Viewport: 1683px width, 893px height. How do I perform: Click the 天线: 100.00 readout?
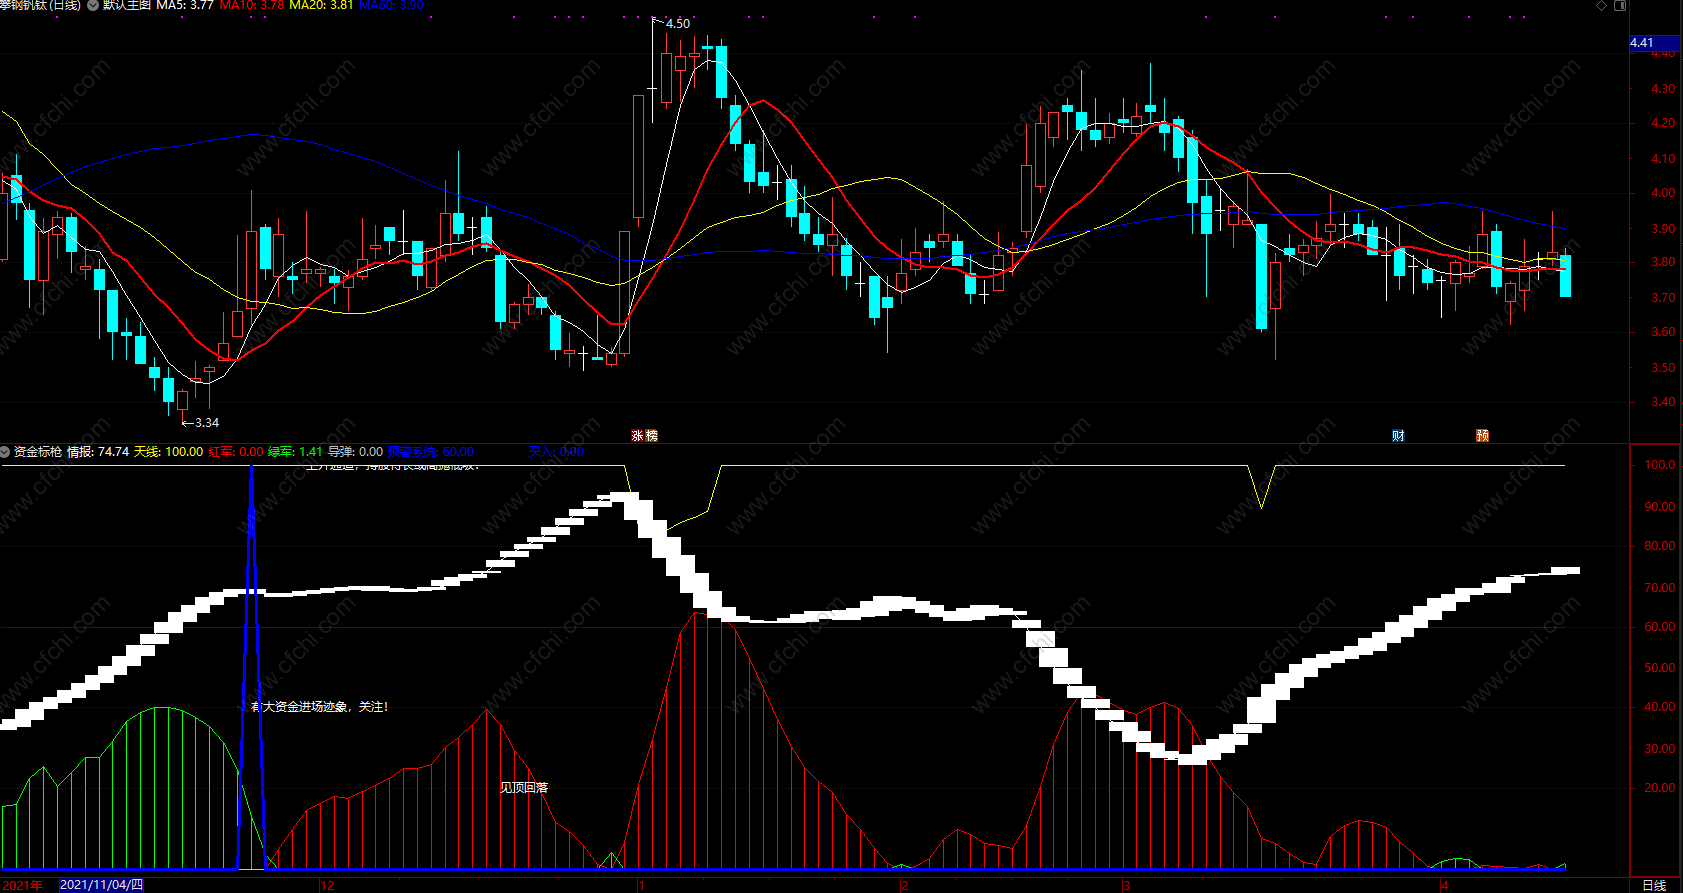168,452
